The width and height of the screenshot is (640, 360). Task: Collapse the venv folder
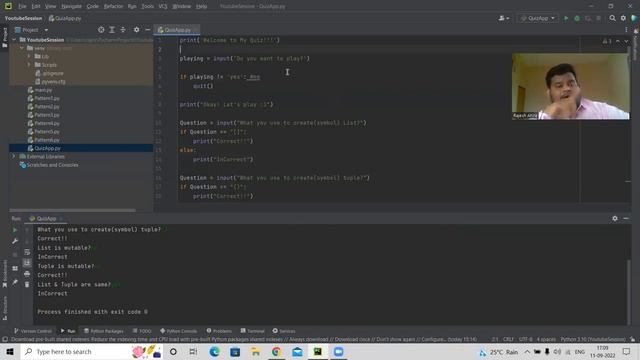coord(22,48)
